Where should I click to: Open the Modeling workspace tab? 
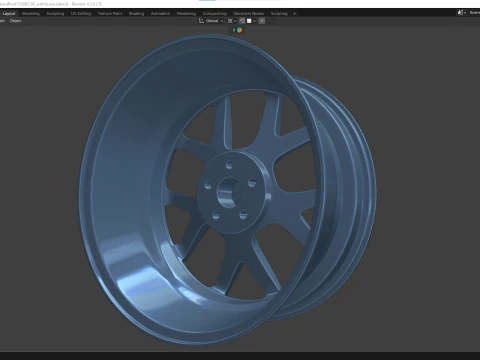coord(31,14)
